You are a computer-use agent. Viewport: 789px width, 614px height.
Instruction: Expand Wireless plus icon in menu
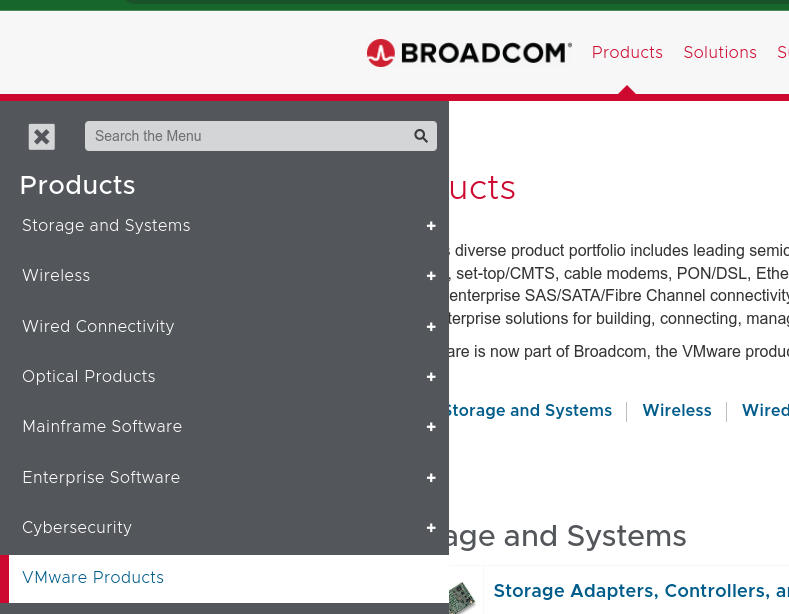(x=431, y=276)
